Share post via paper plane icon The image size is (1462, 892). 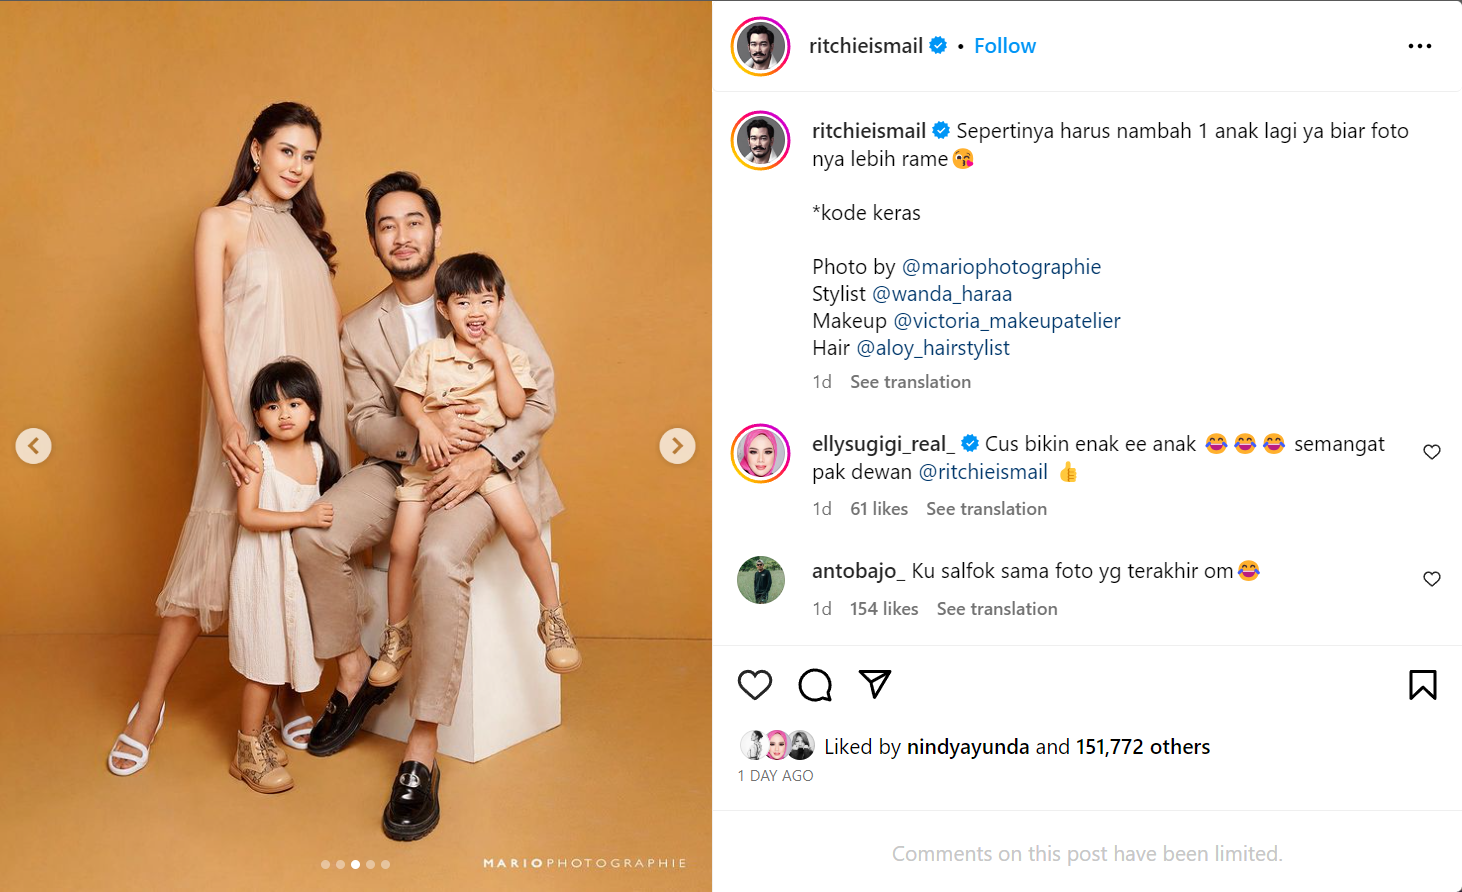pos(875,684)
